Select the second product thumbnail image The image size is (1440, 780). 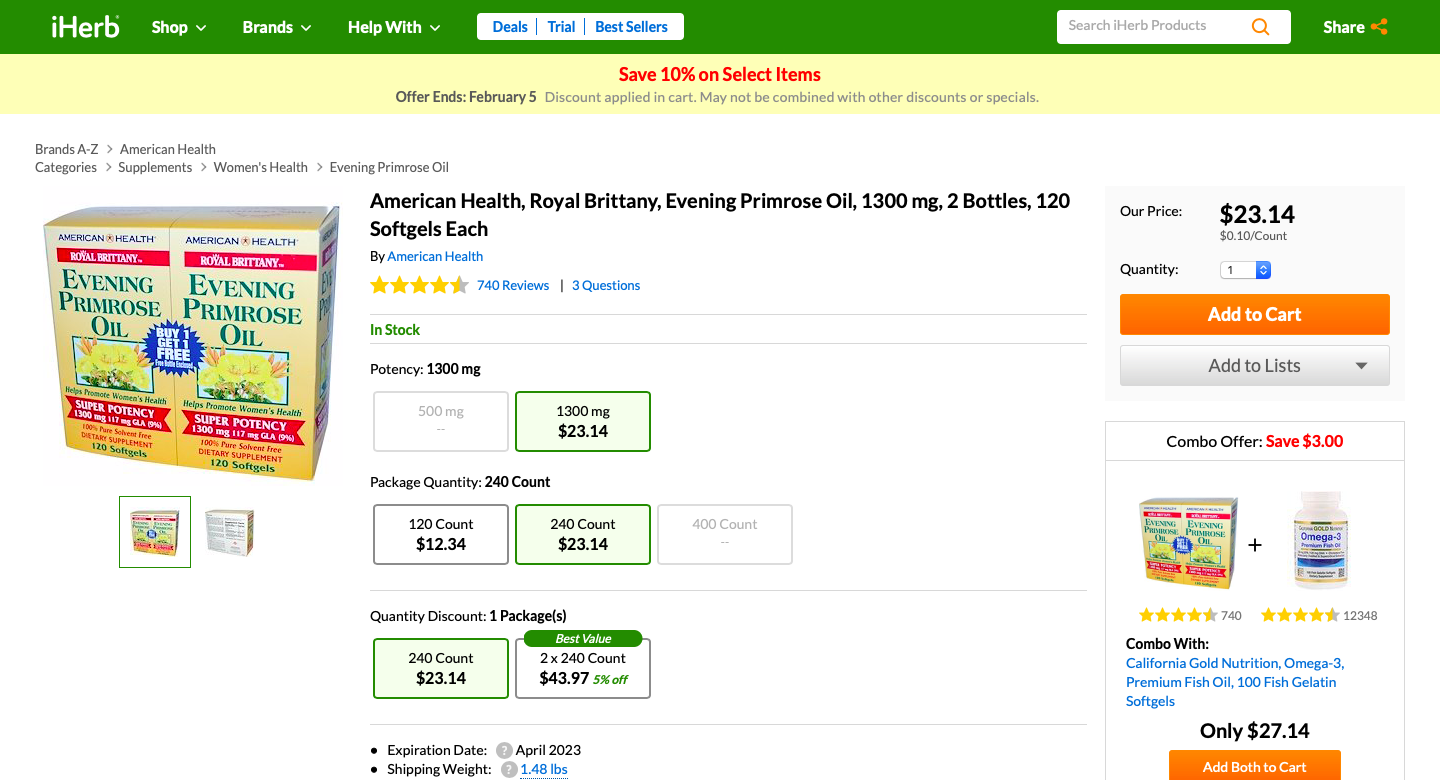coord(229,532)
